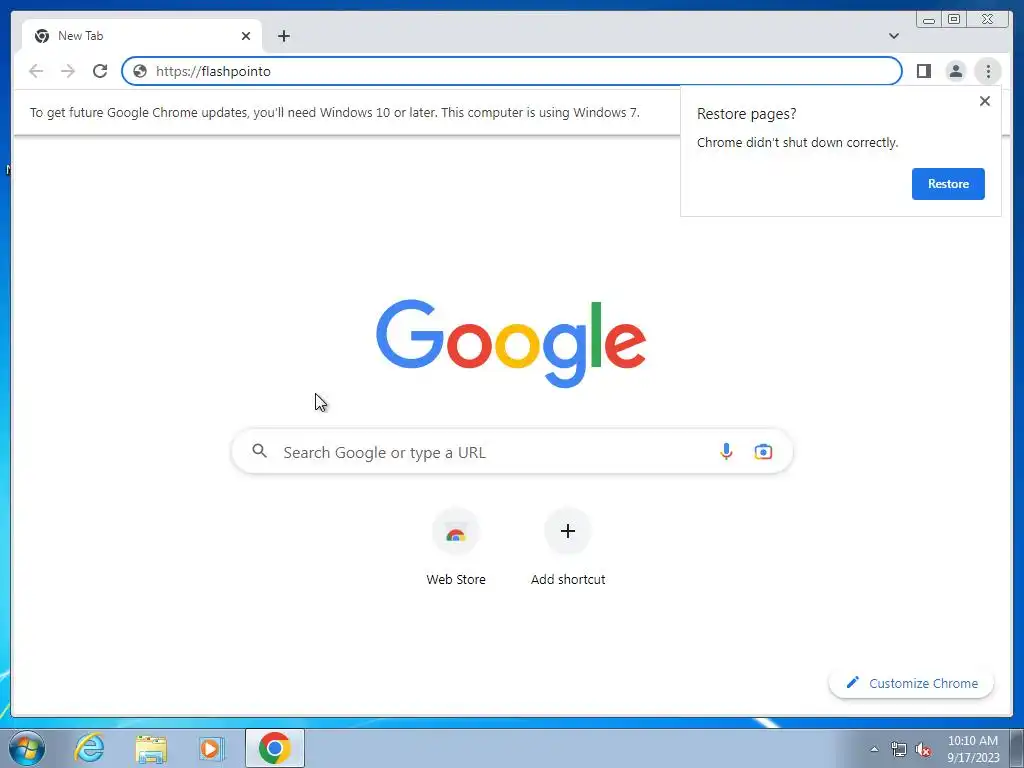
Task: Launch Internet Explorer from taskbar
Action: [x=89, y=748]
